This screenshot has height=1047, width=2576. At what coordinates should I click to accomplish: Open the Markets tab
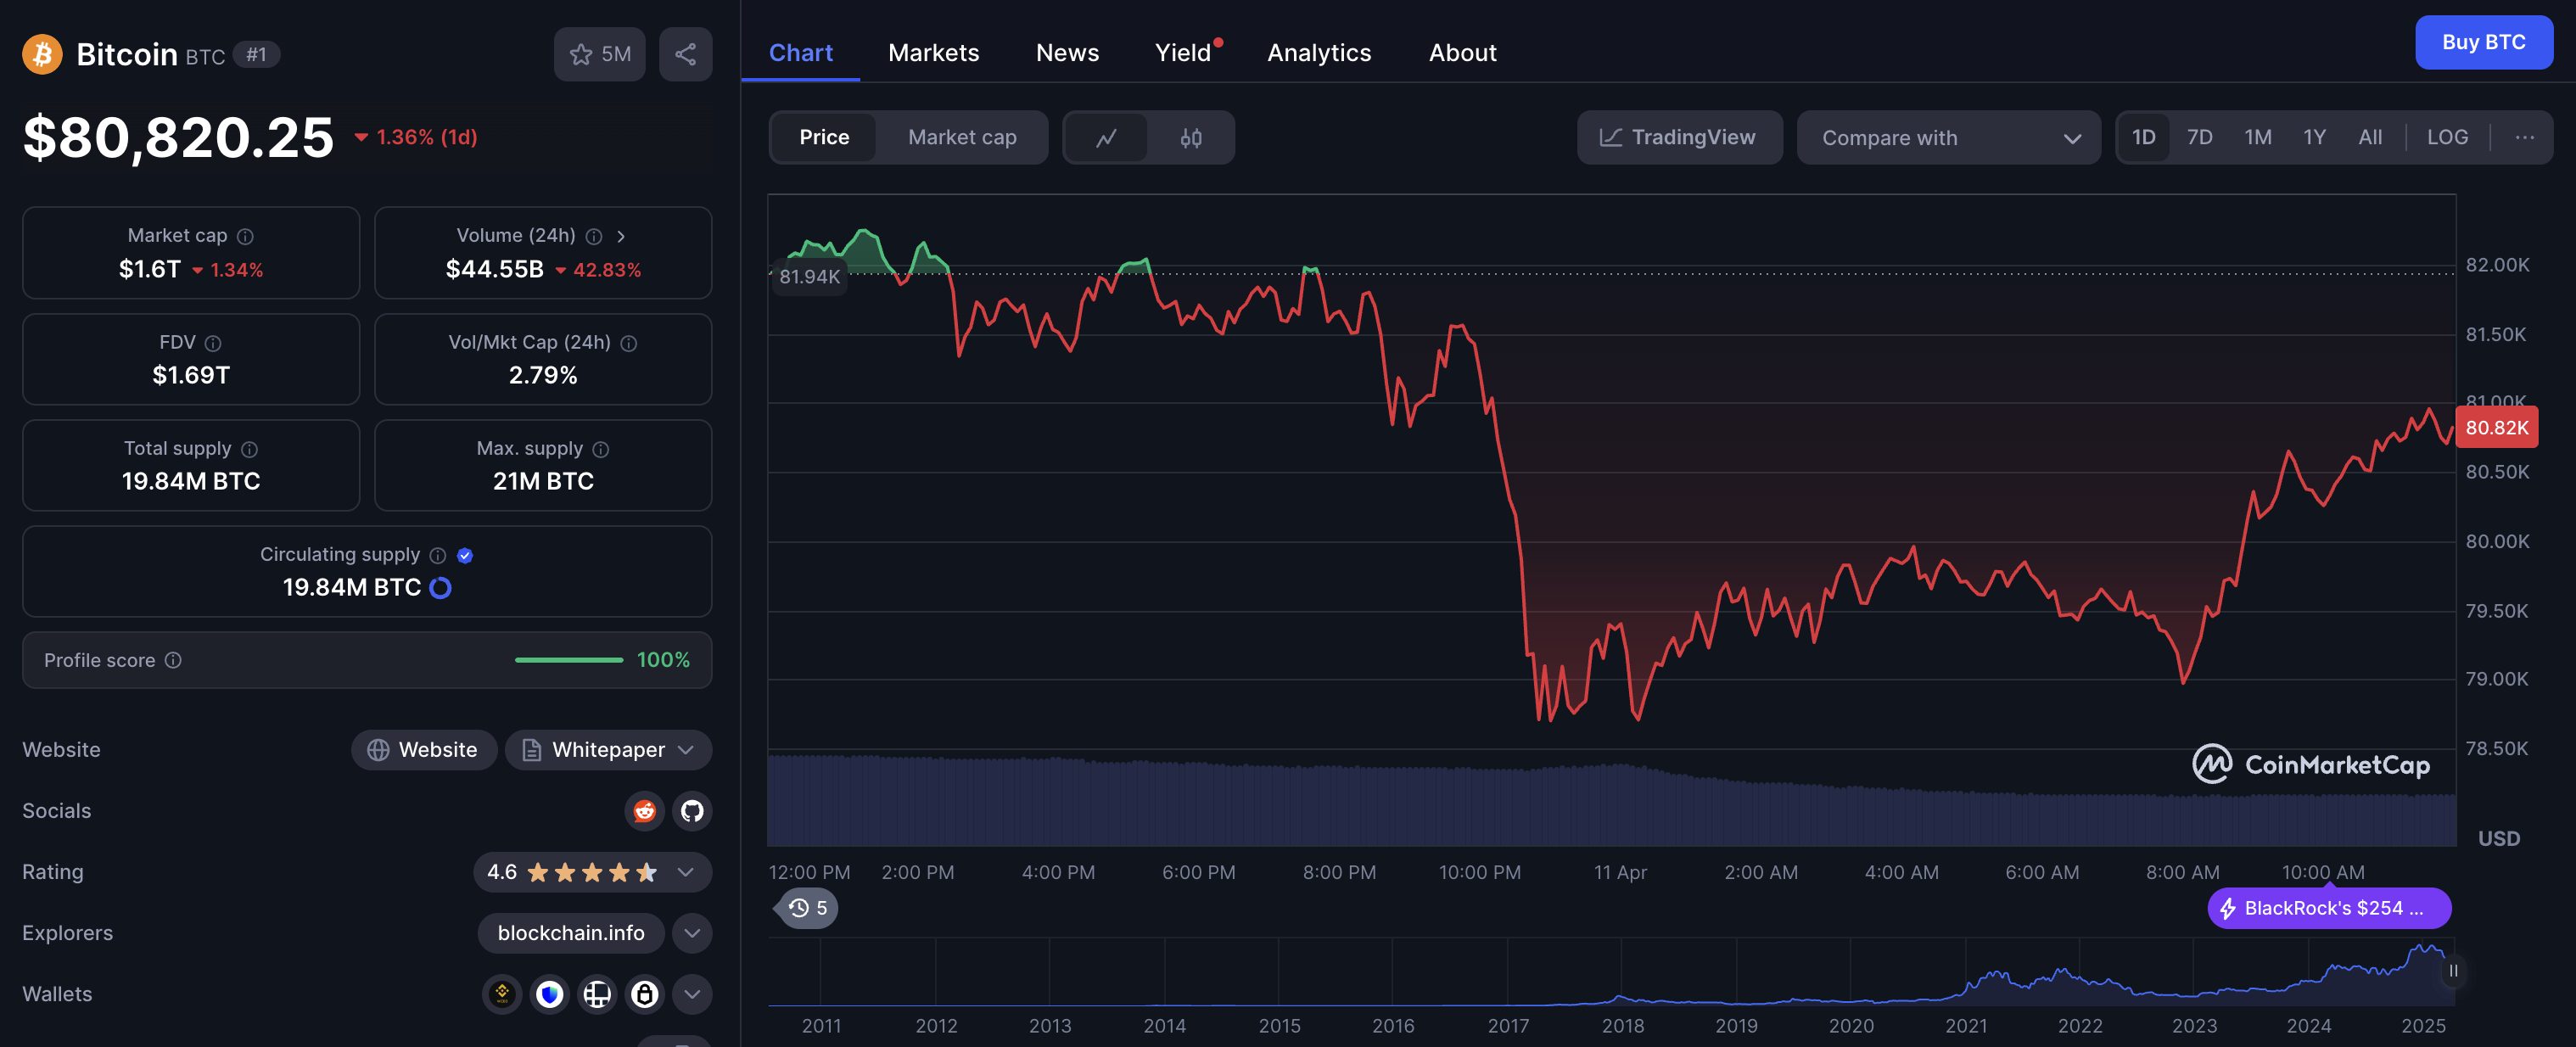(x=933, y=53)
